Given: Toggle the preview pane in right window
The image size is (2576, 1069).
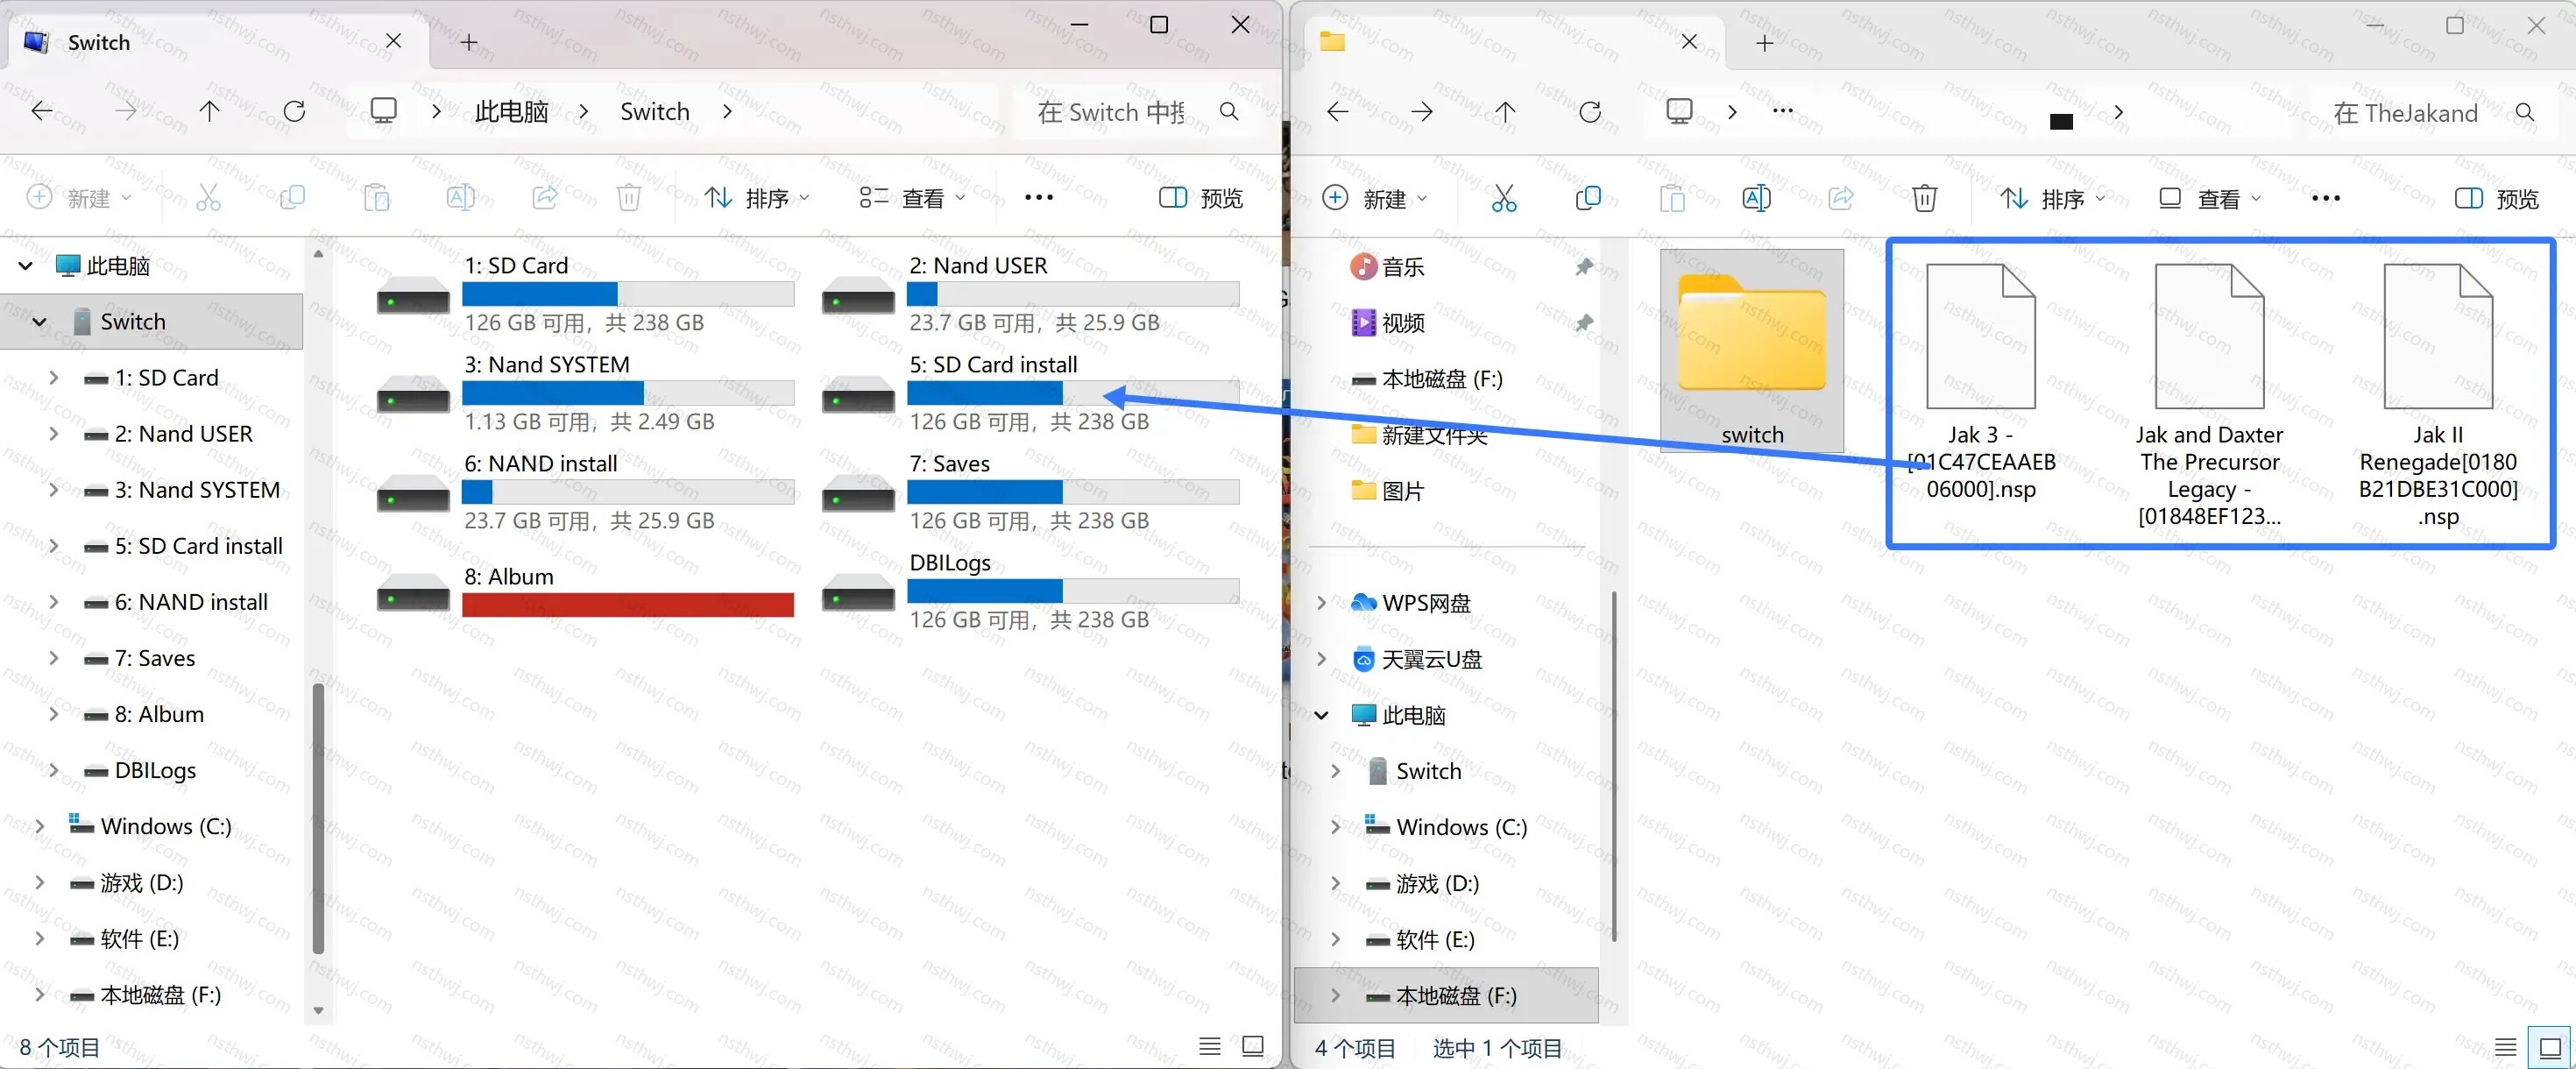Looking at the screenshot, I should [x=2496, y=198].
